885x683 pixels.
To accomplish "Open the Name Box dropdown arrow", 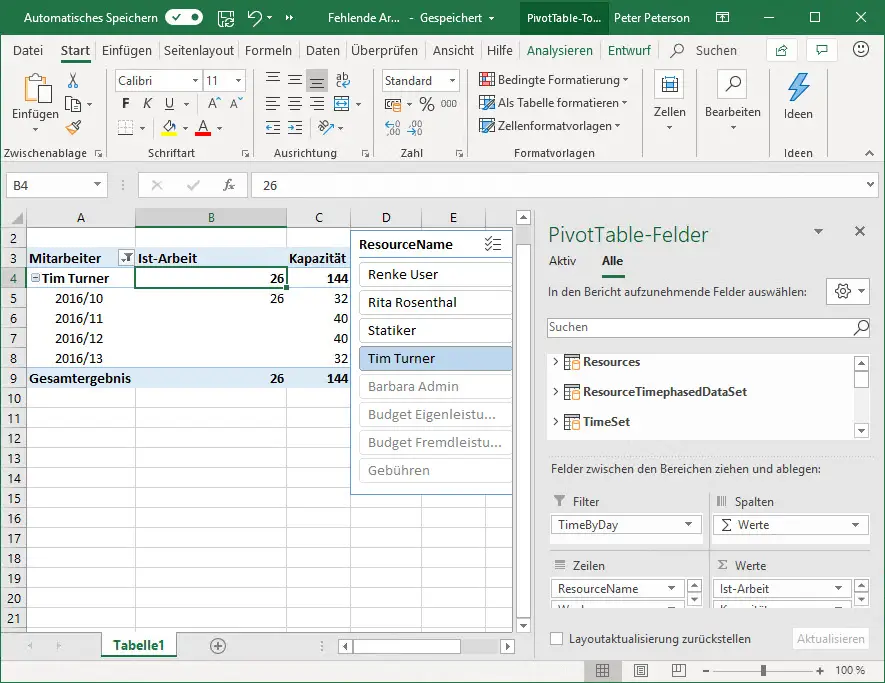I will [x=97, y=185].
